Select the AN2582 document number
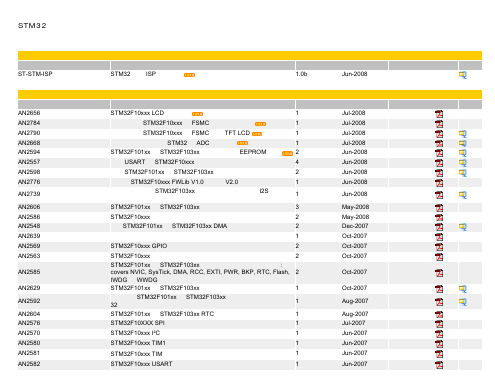 (x=29, y=364)
